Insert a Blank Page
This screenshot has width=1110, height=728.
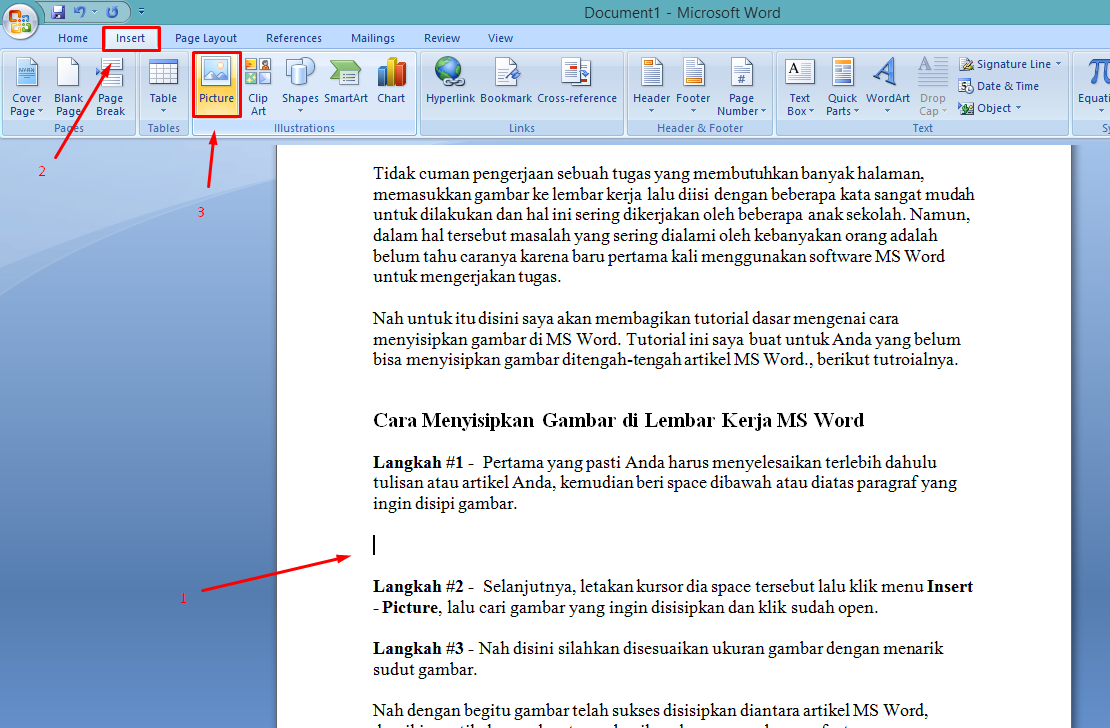pyautogui.click(x=69, y=86)
